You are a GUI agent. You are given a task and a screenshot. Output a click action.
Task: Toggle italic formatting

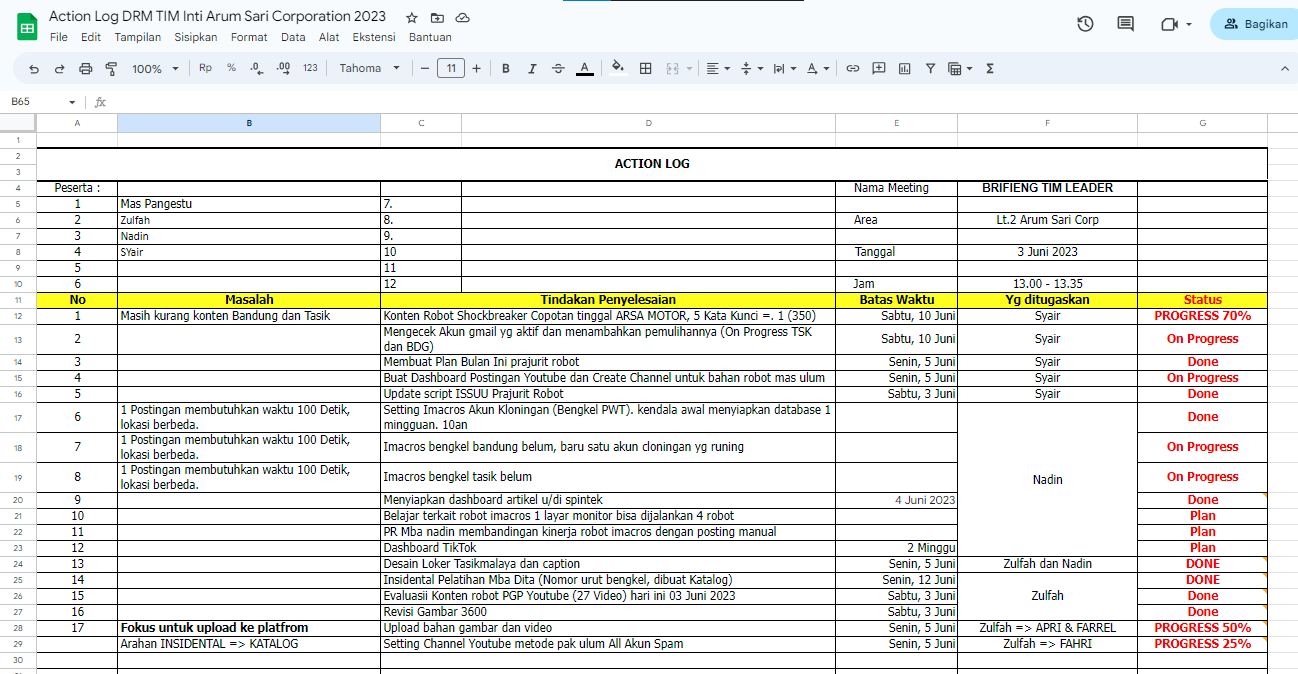532,68
